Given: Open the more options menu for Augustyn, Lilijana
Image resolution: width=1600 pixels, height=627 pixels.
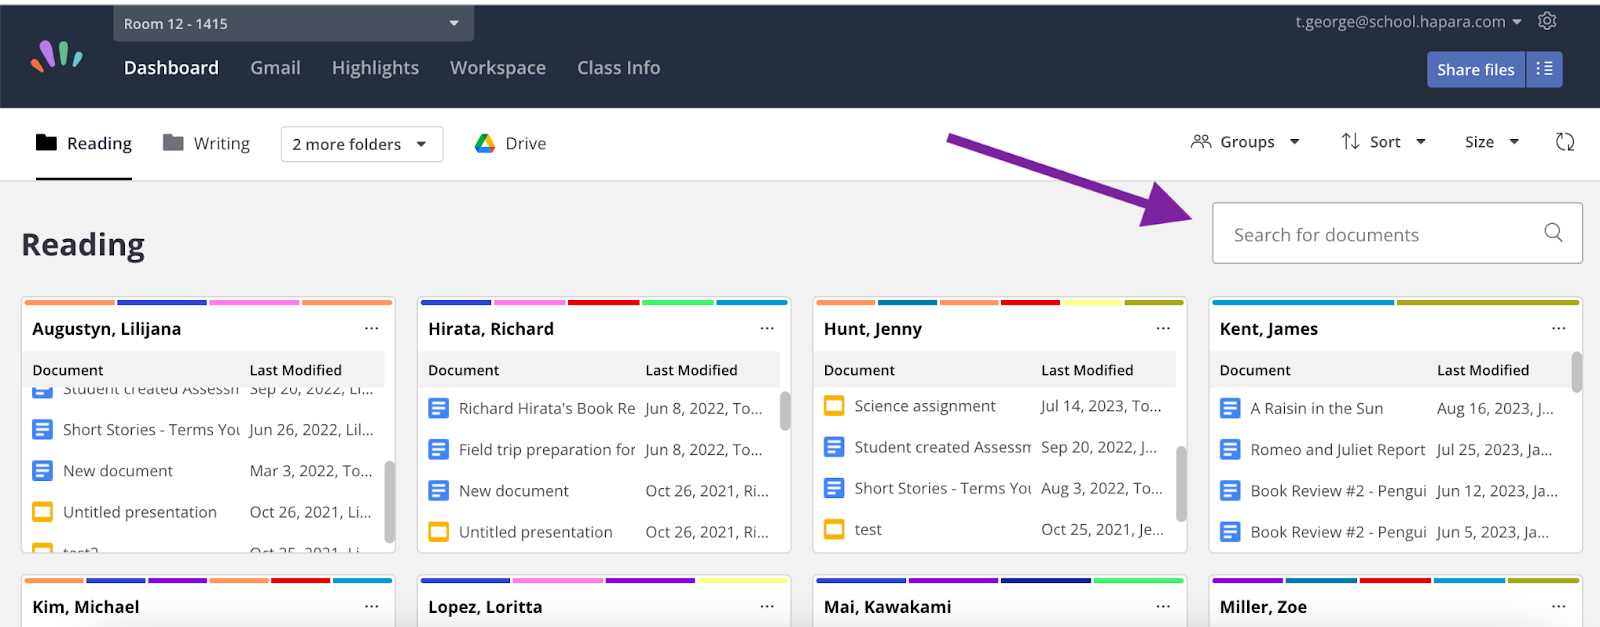Looking at the screenshot, I should coord(371,328).
